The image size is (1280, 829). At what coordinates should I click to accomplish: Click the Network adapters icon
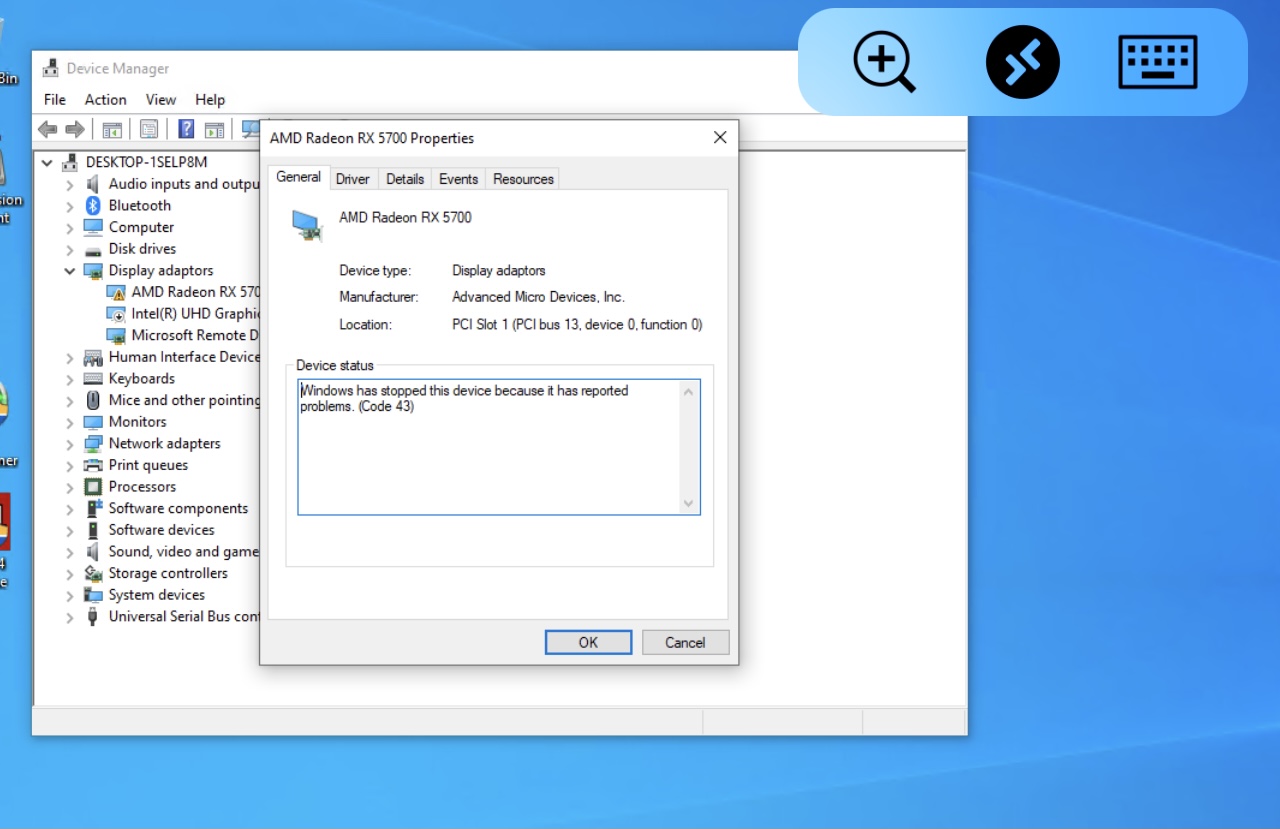pyautogui.click(x=93, y=444)
